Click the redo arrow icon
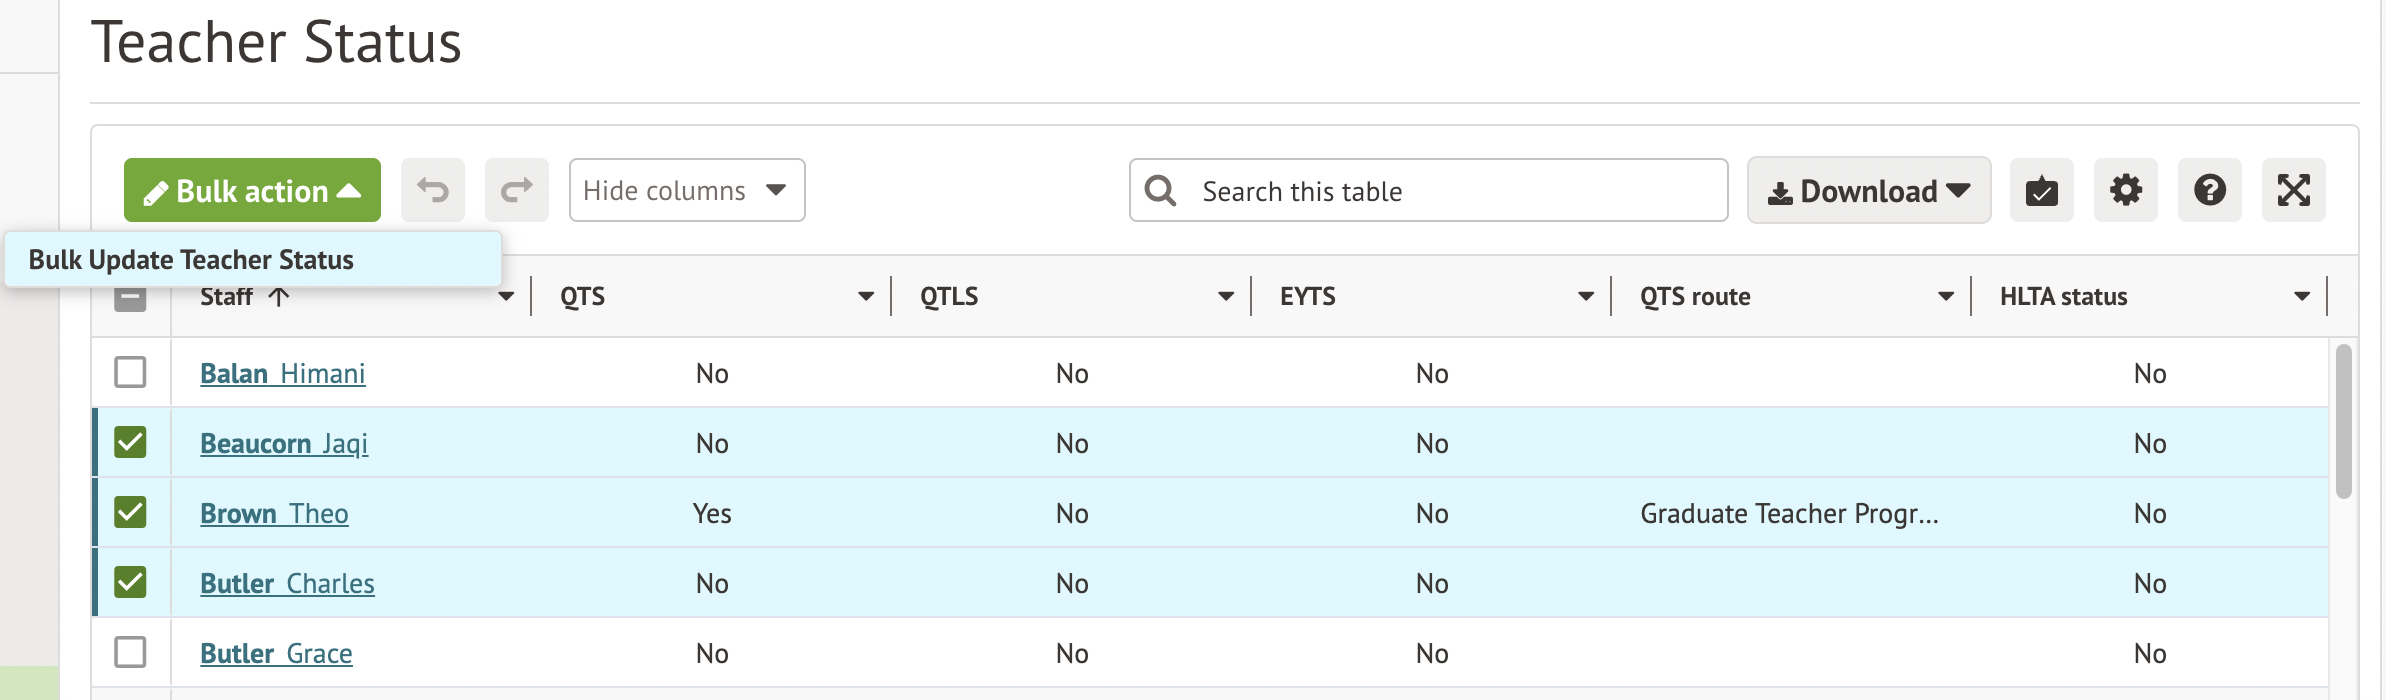Viewport: 2386px width, 700px height. (x=516, y=190)
